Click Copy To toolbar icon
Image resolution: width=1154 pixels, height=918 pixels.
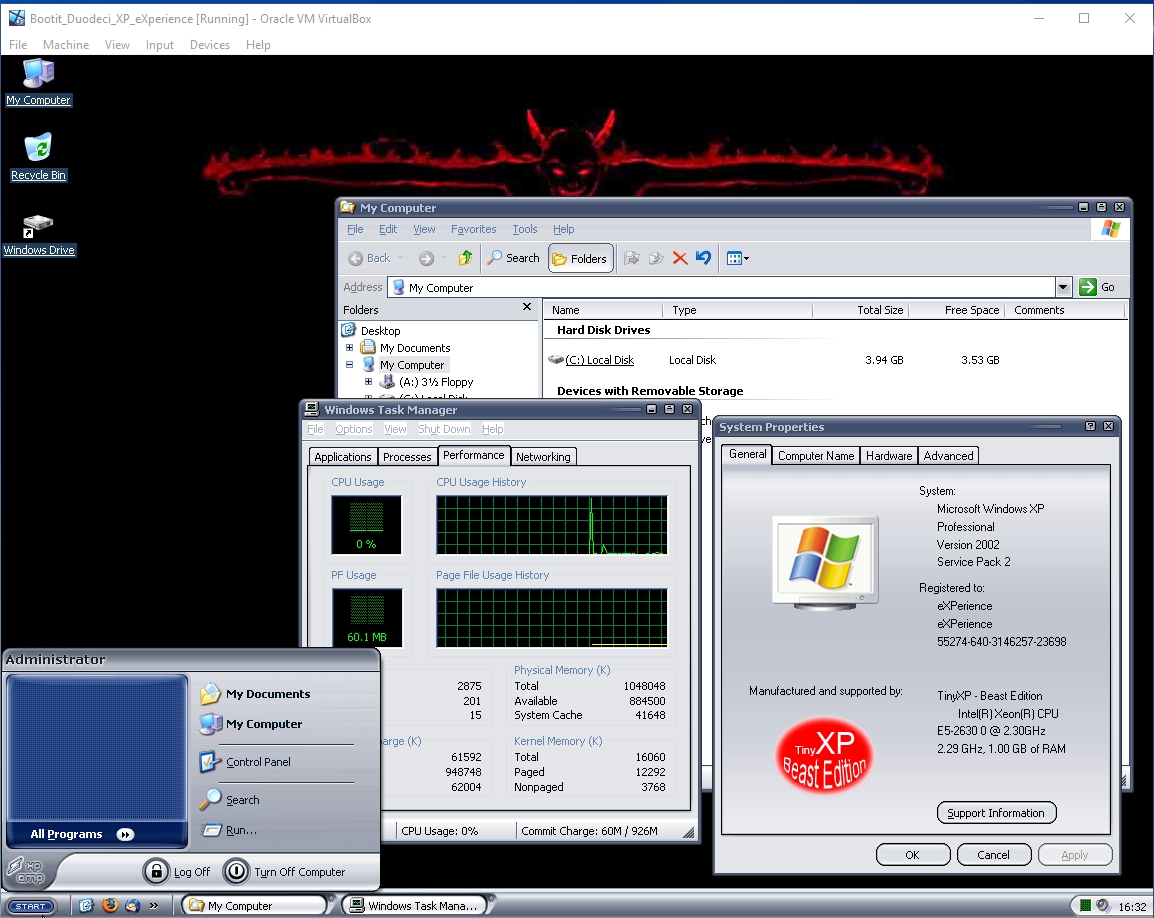click(656, 258)
